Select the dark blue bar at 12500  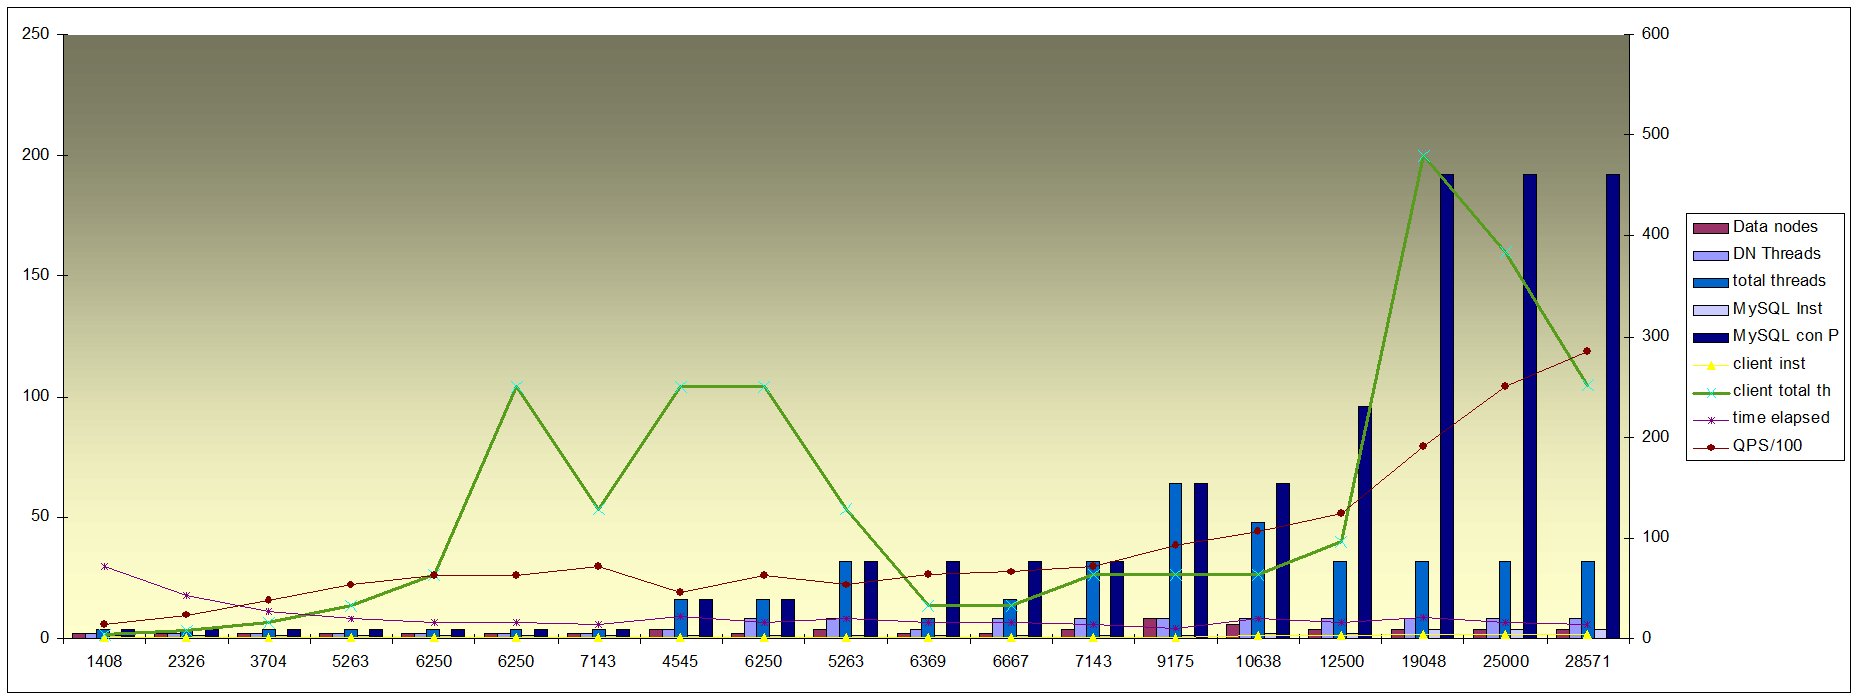(x=1364, y=520)
